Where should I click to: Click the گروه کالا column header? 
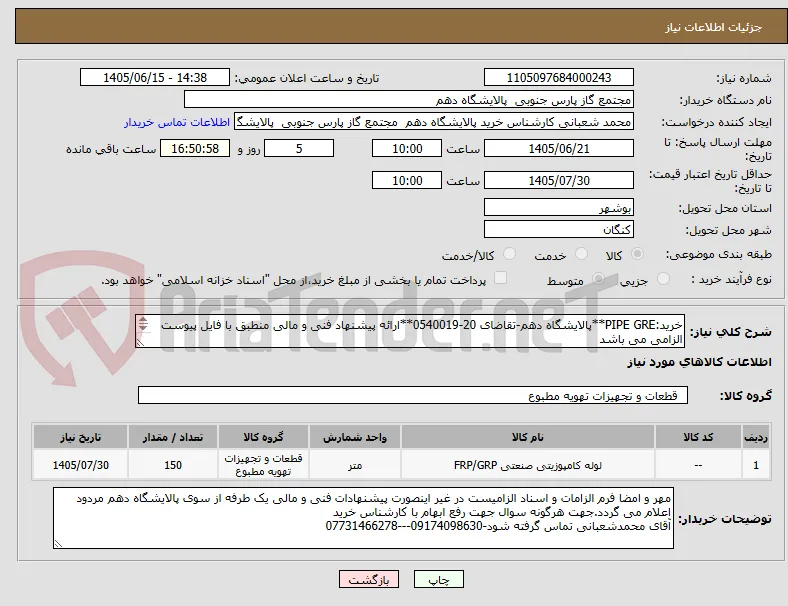click(x=263, y=437)
